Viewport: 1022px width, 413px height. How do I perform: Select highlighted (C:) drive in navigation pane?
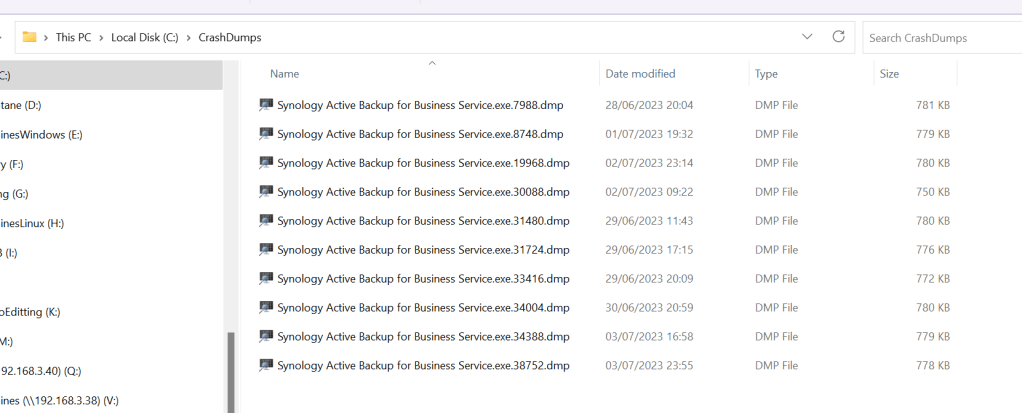pyautogui.click(x=111, y=76)
